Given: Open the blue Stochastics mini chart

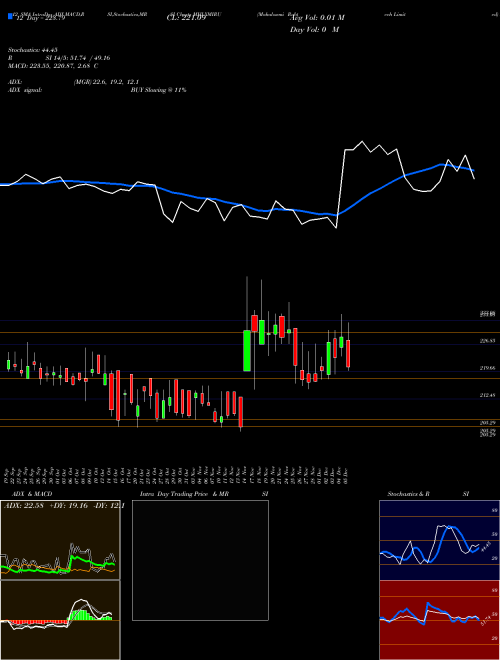Looking at the screenshot, I should 439,540.
